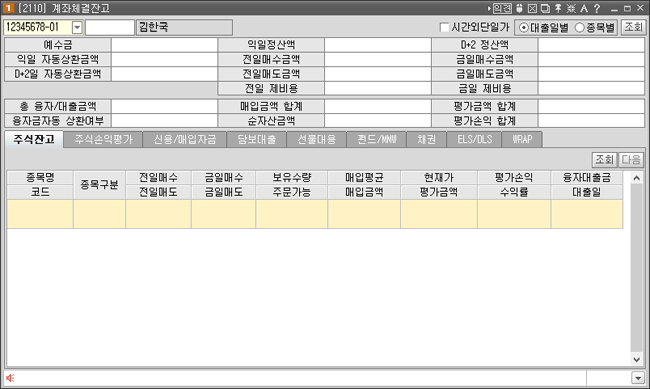Screen dimensions: 650x389
Task: Click the empty password field beside account number
Action: coord(110,28)
